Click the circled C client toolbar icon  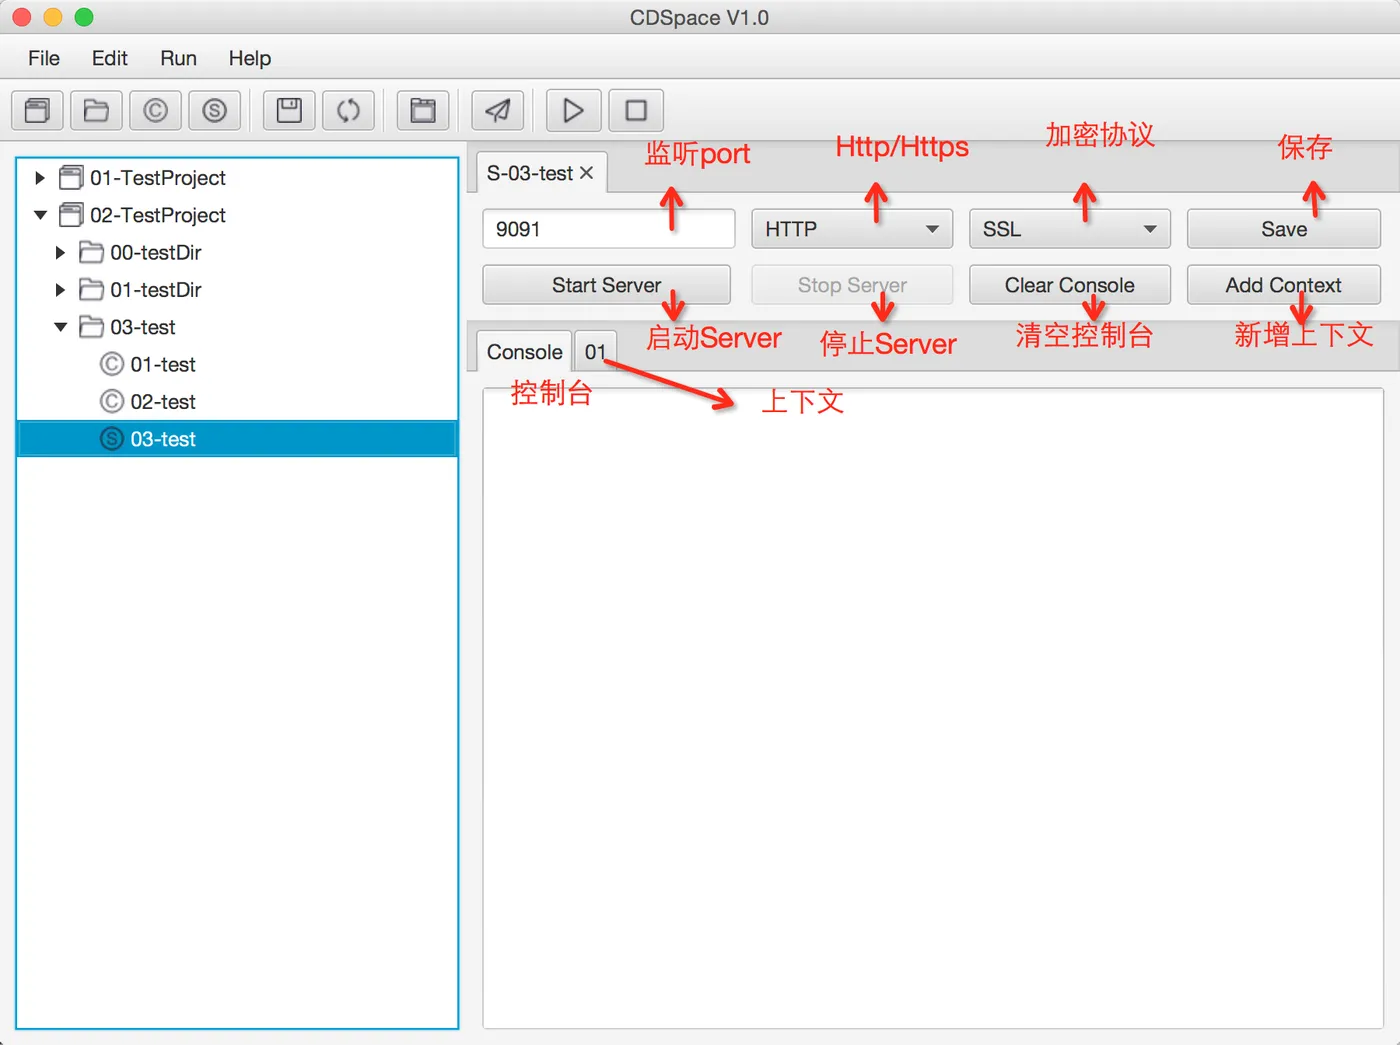point(155,110)
